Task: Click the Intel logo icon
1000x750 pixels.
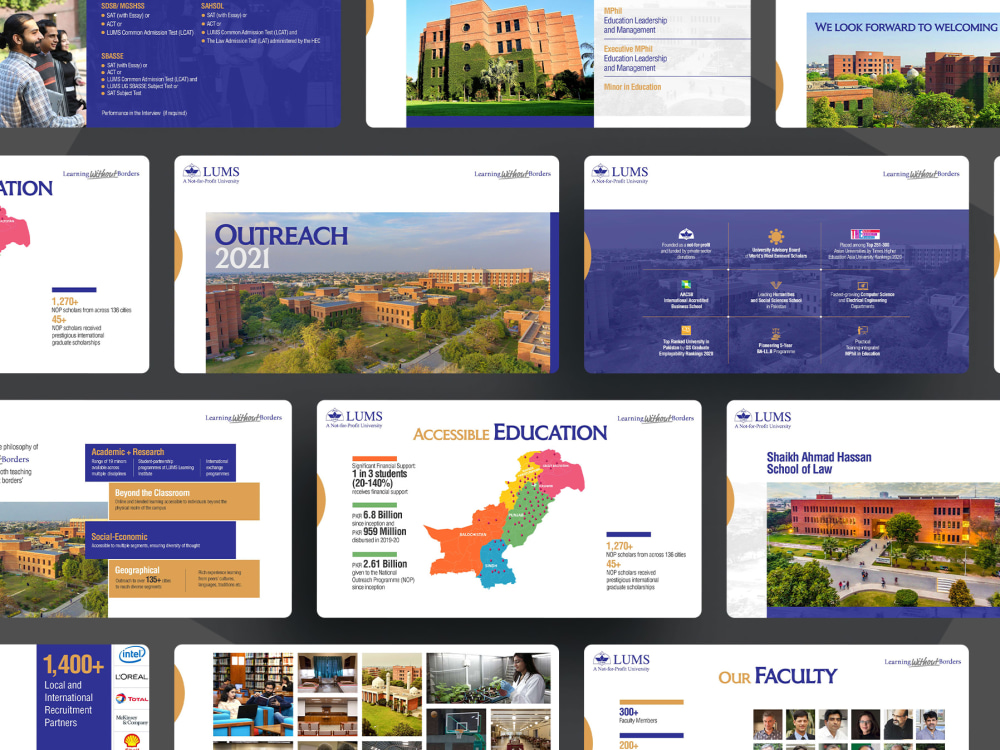Action: (x=131, y=654)
